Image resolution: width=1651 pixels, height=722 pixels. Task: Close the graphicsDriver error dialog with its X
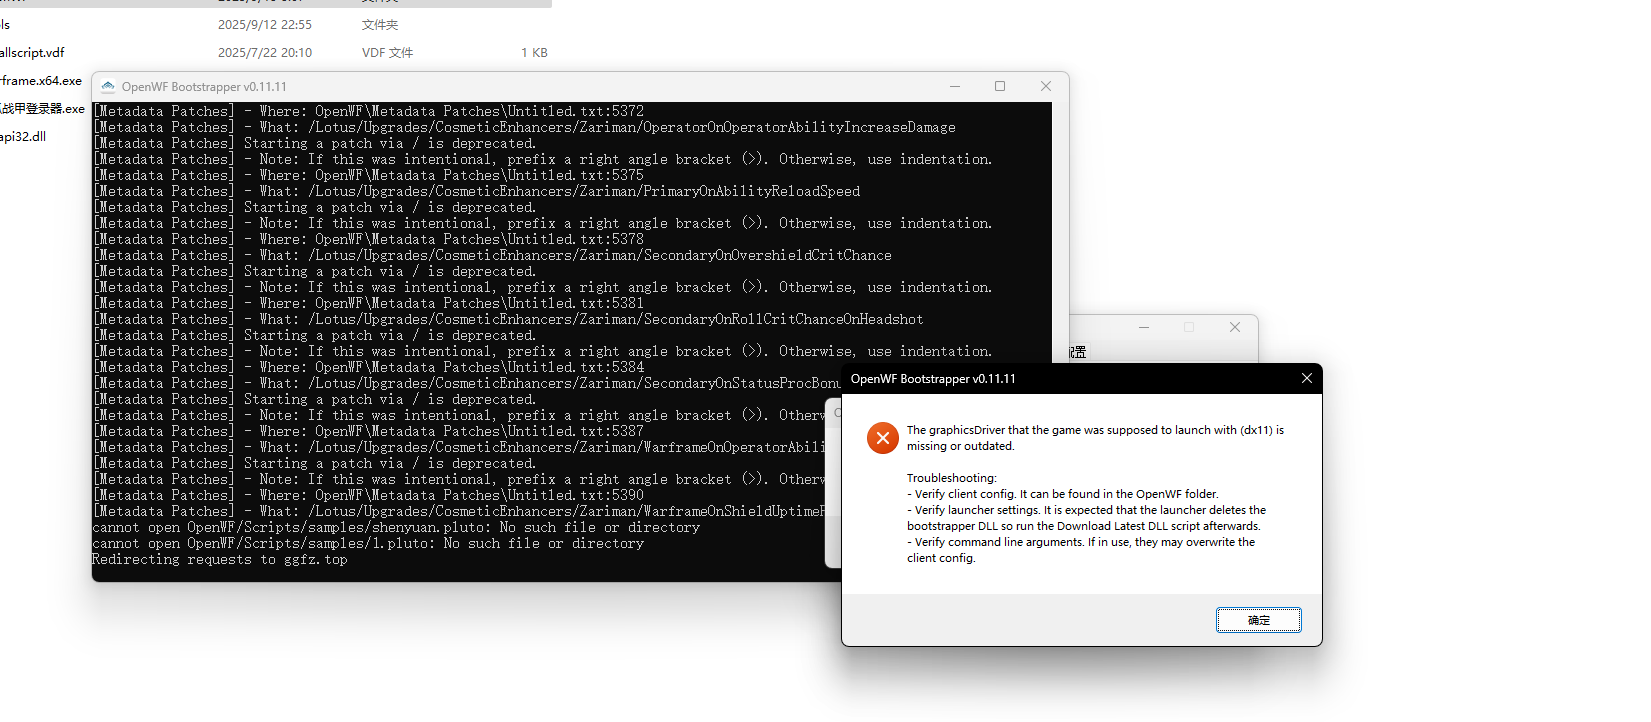[x=1306, y=378]
